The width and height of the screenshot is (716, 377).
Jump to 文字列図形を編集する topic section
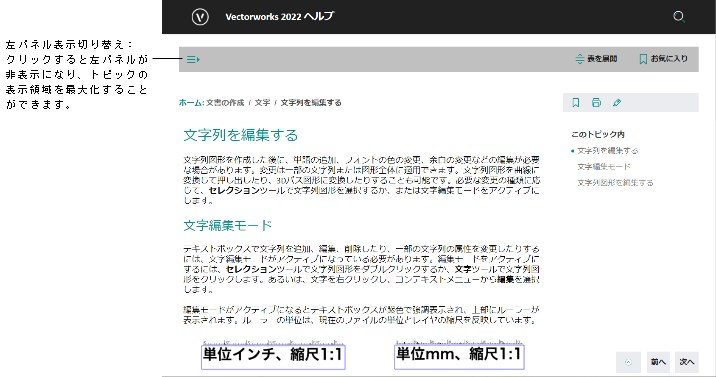pyautogui.click(x=615, y=183)
